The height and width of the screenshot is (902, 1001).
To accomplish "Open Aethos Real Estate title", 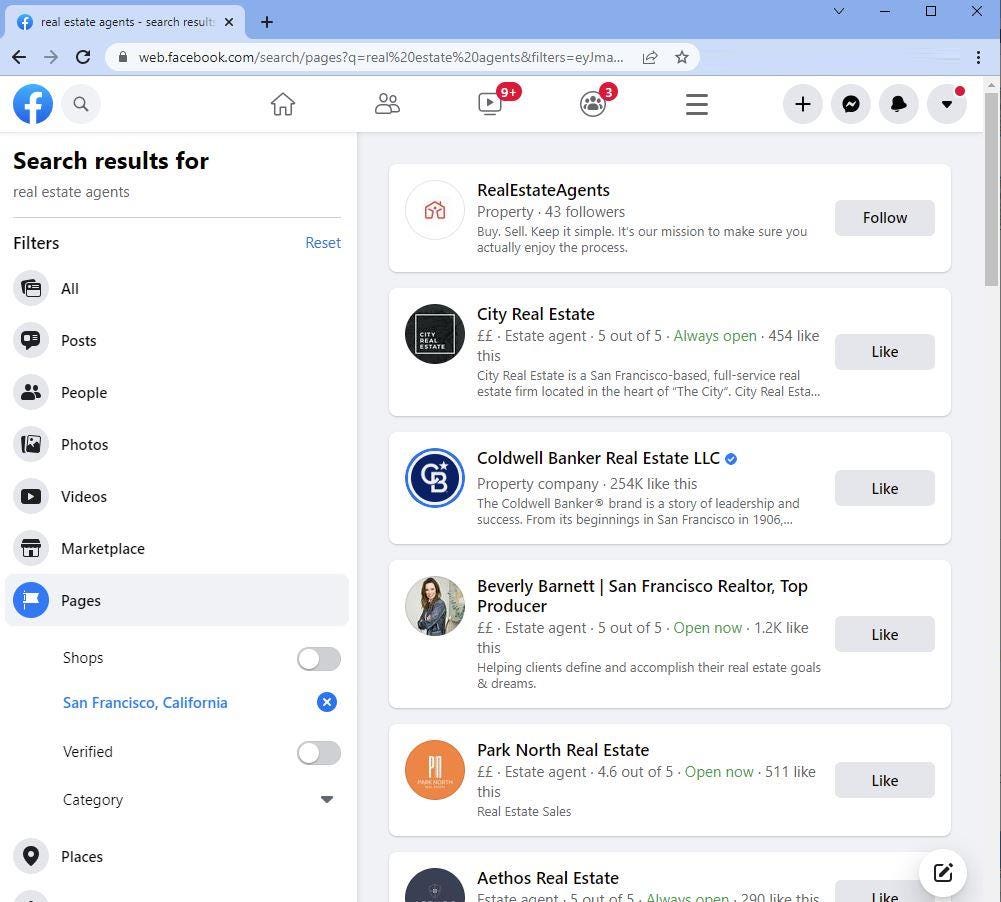I will pyautogui.click(x=548, y=878).
